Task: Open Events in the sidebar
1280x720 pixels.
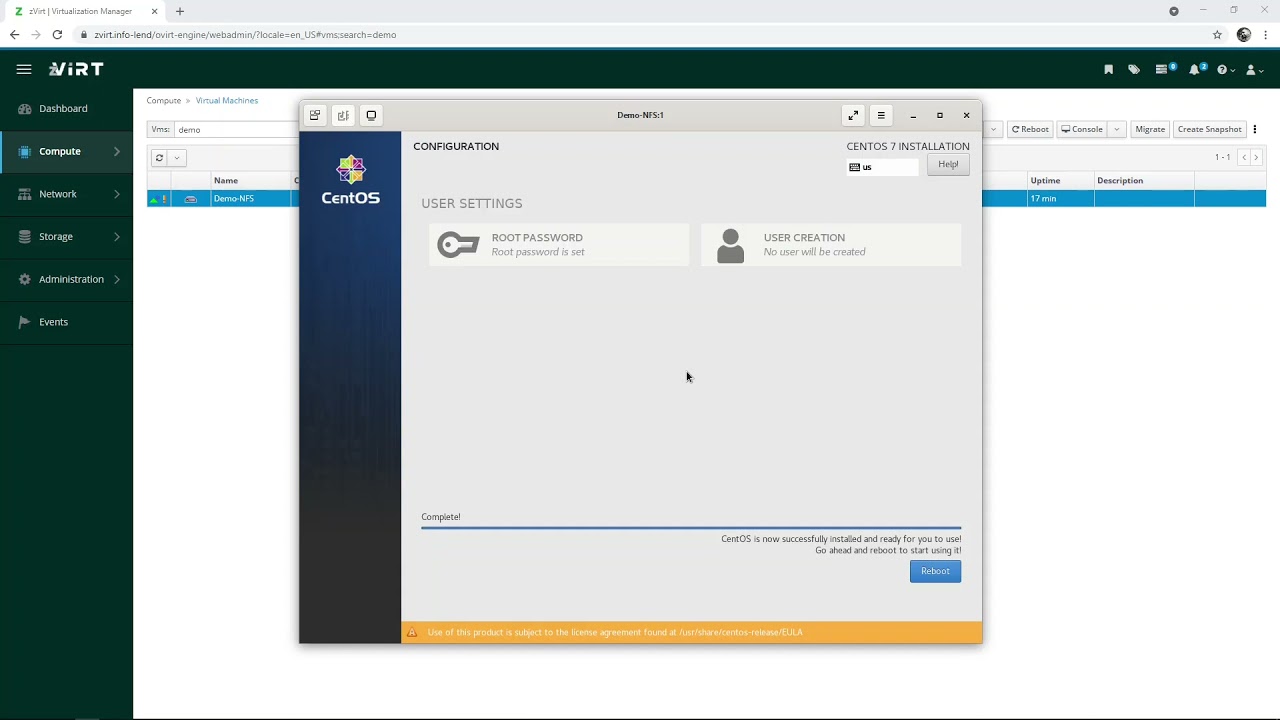Action: 66,322
